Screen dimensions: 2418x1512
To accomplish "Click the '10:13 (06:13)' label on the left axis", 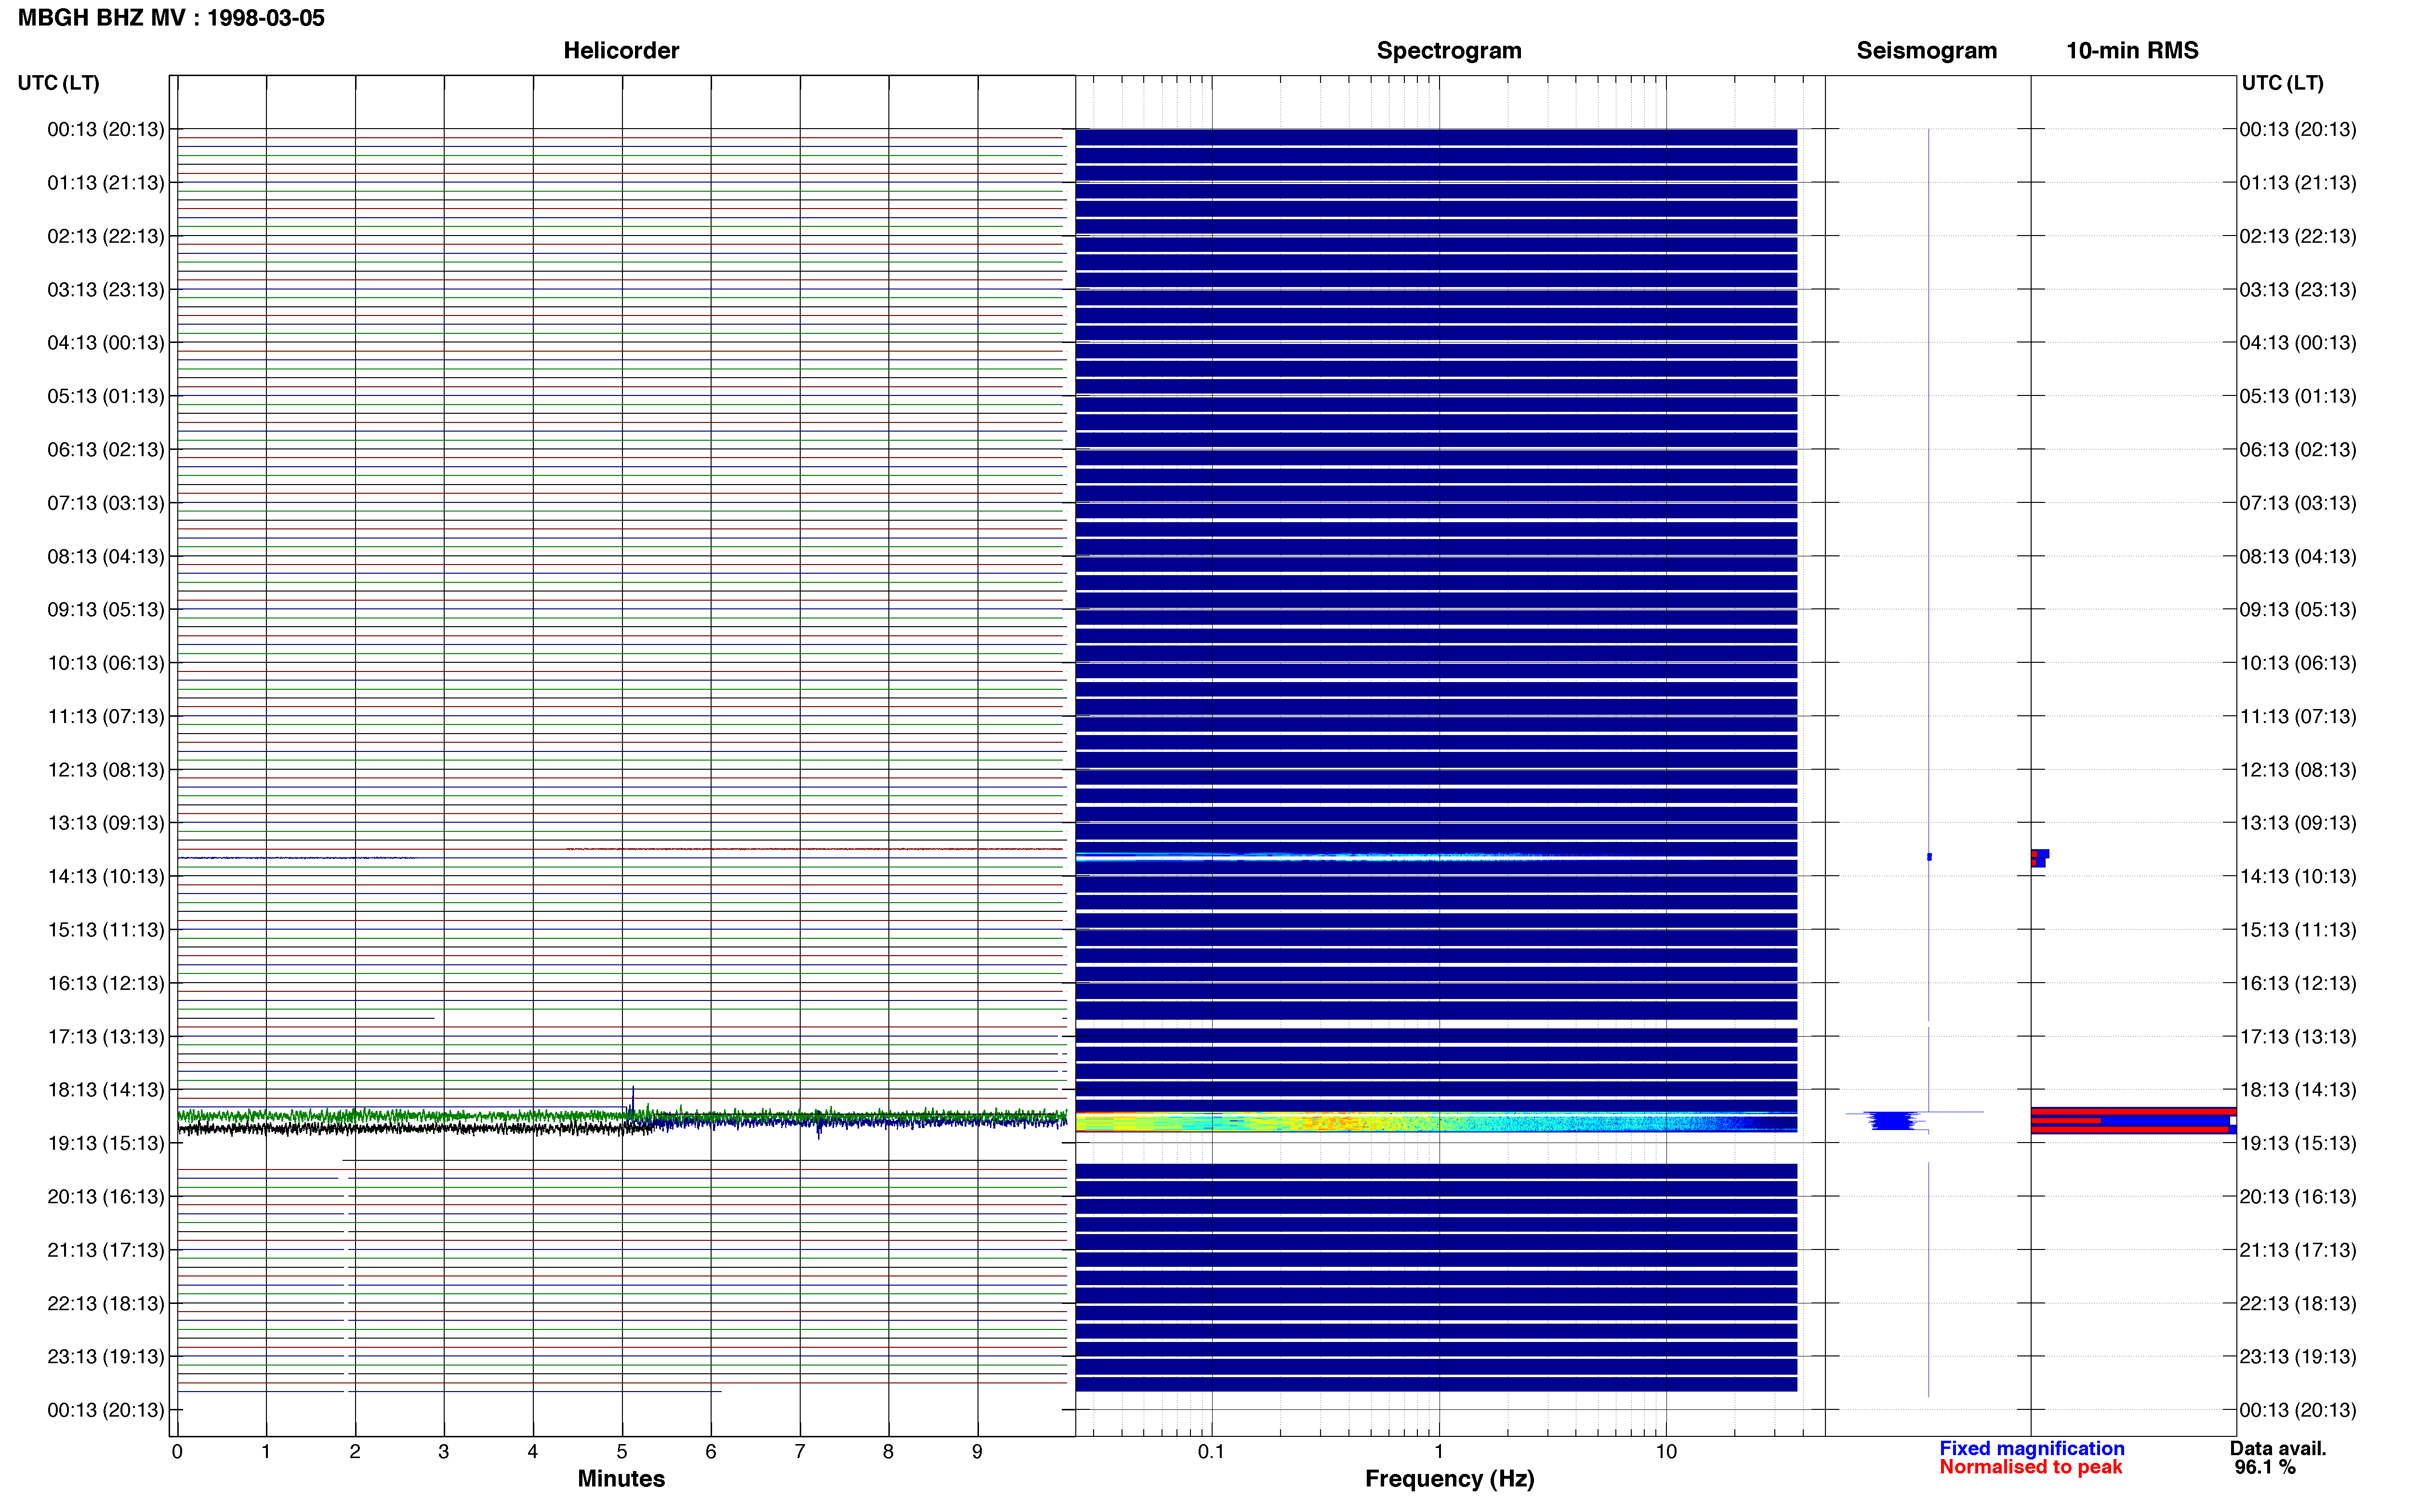I will pyautogui.click(x=106, y=663).
